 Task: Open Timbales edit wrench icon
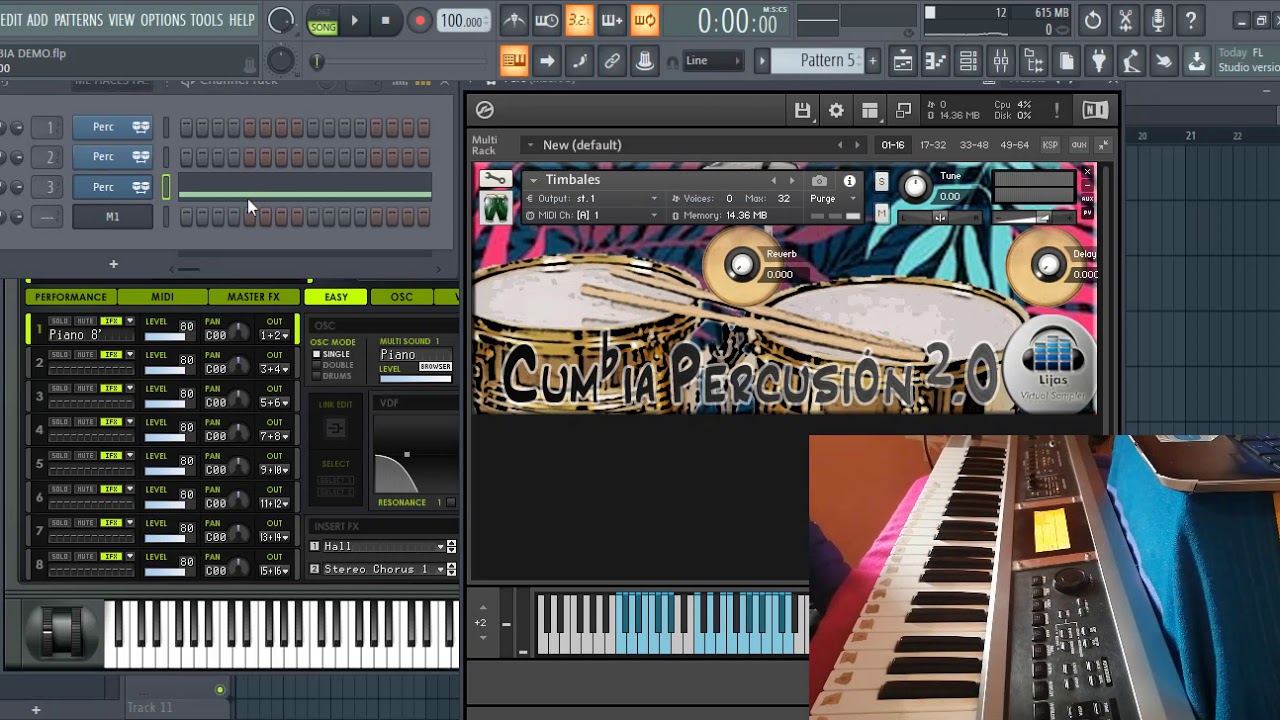[x=494, y=179]
